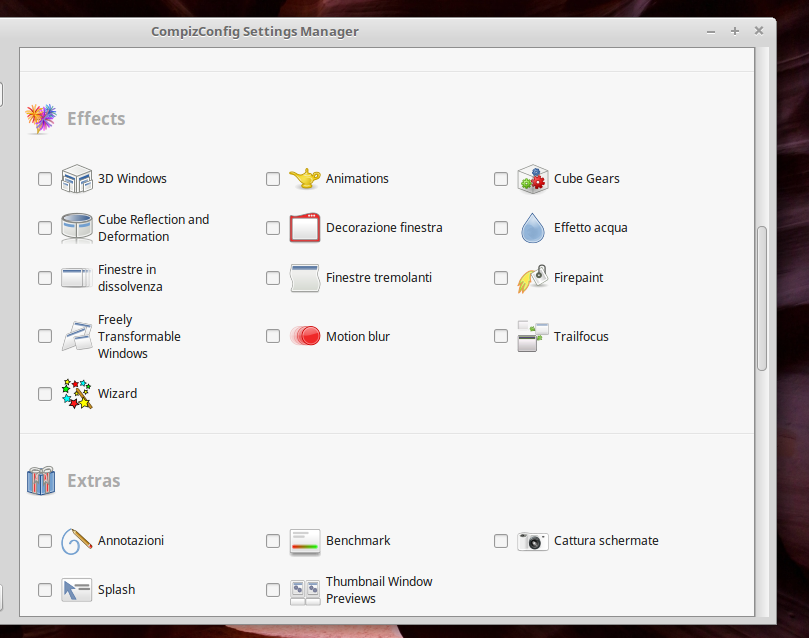809x638 pixels.
Task: Click the Finestre tremolanti label
Action: coord(379,277)
